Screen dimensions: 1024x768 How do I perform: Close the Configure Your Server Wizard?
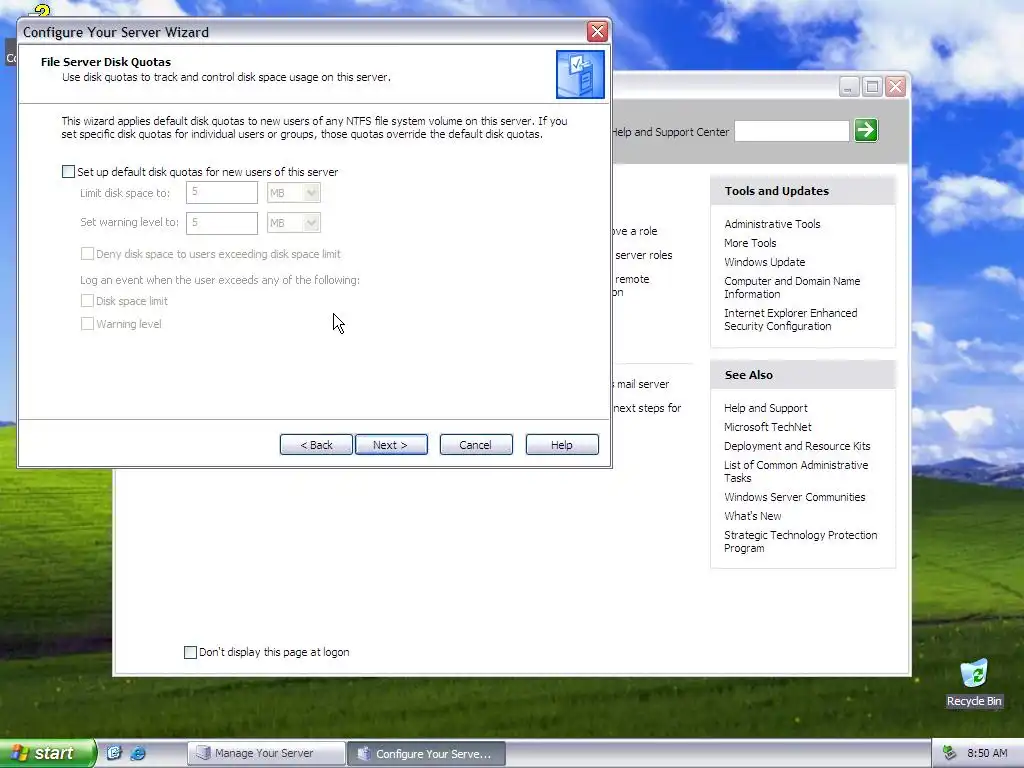point(597,31)
